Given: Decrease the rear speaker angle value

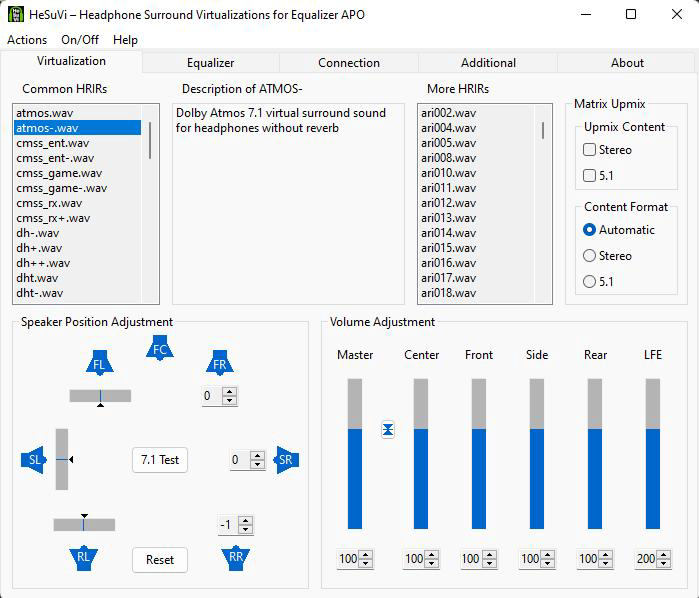Looking at the screenshot, I should click(x=246, y=530).
